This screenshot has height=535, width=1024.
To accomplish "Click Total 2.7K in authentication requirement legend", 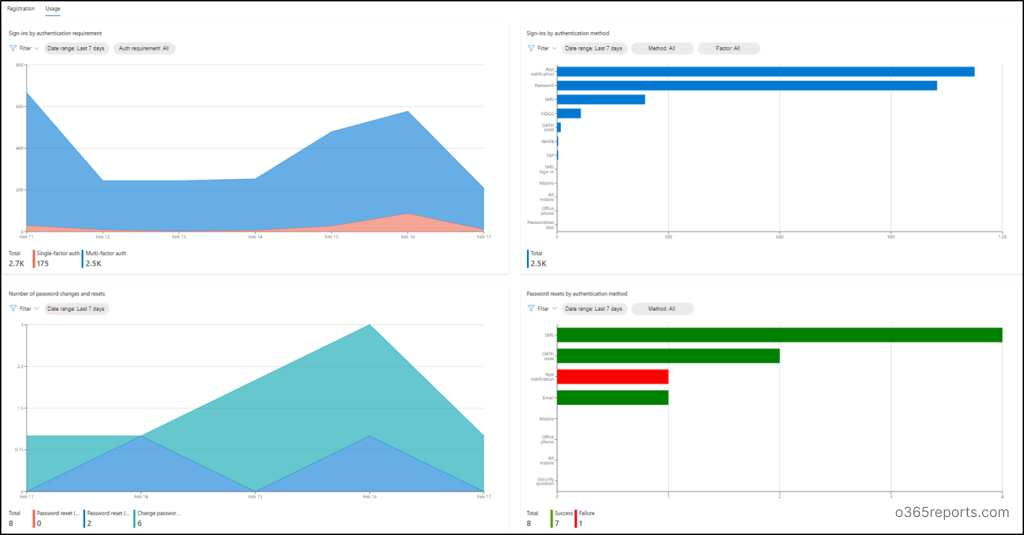I will 16,259.
